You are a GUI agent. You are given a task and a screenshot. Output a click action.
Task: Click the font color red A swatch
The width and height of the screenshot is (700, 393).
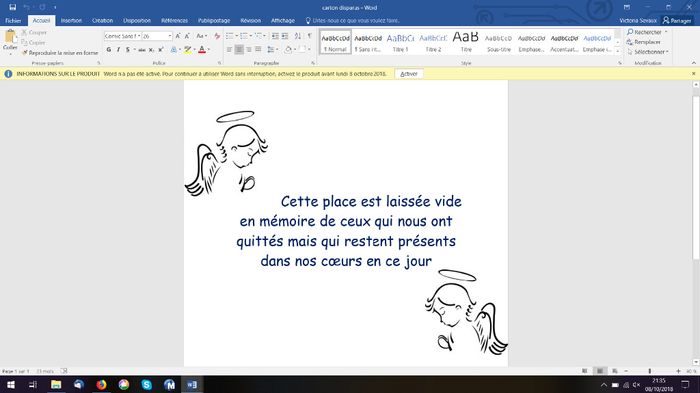pos(202,50)
